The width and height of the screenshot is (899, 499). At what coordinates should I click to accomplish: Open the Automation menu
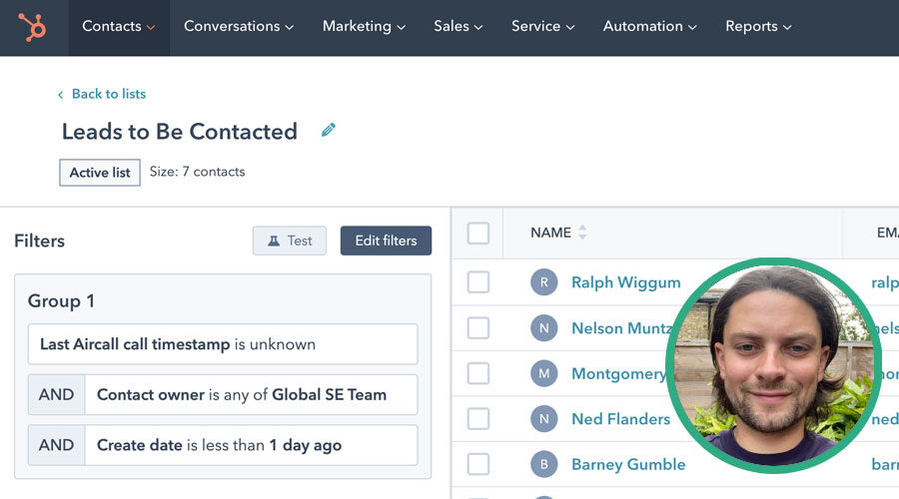point(650,27)
